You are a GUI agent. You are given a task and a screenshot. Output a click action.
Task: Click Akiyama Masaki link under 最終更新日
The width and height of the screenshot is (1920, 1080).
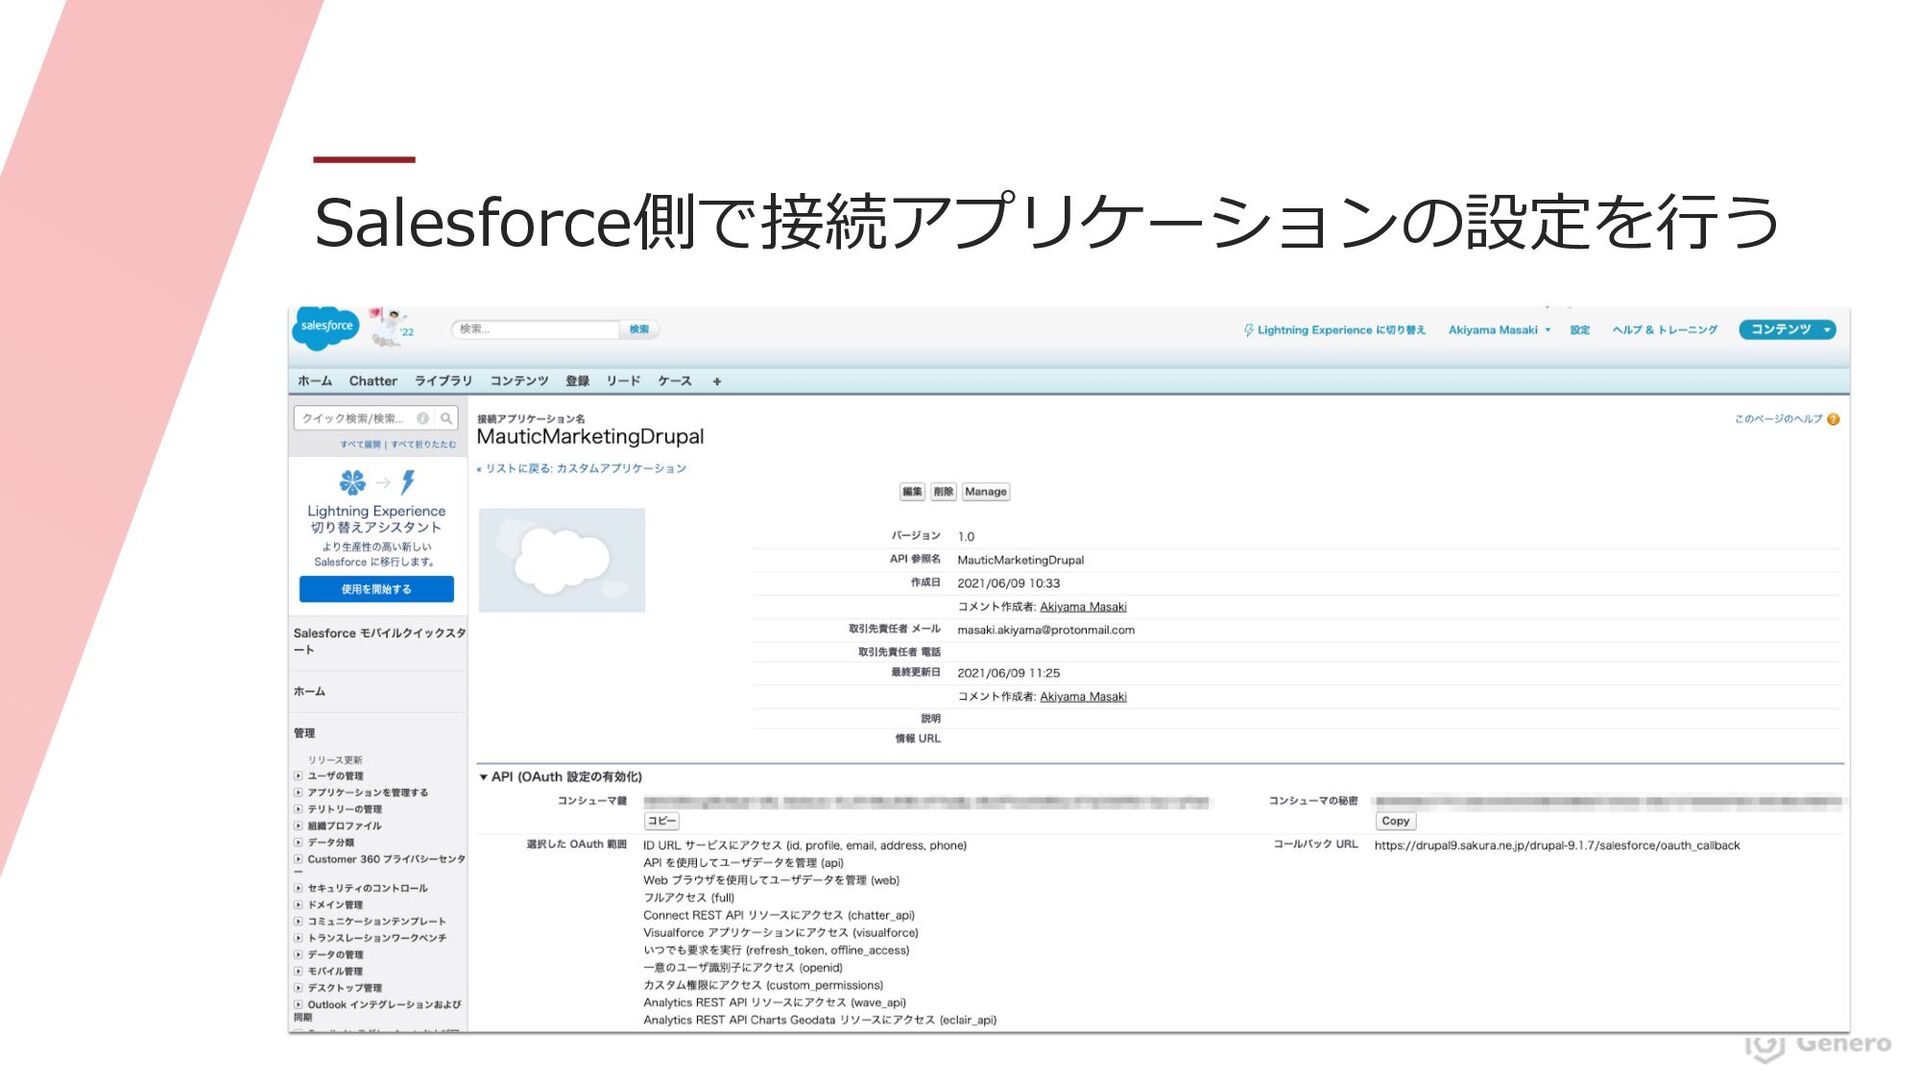tap(1083, 697)
